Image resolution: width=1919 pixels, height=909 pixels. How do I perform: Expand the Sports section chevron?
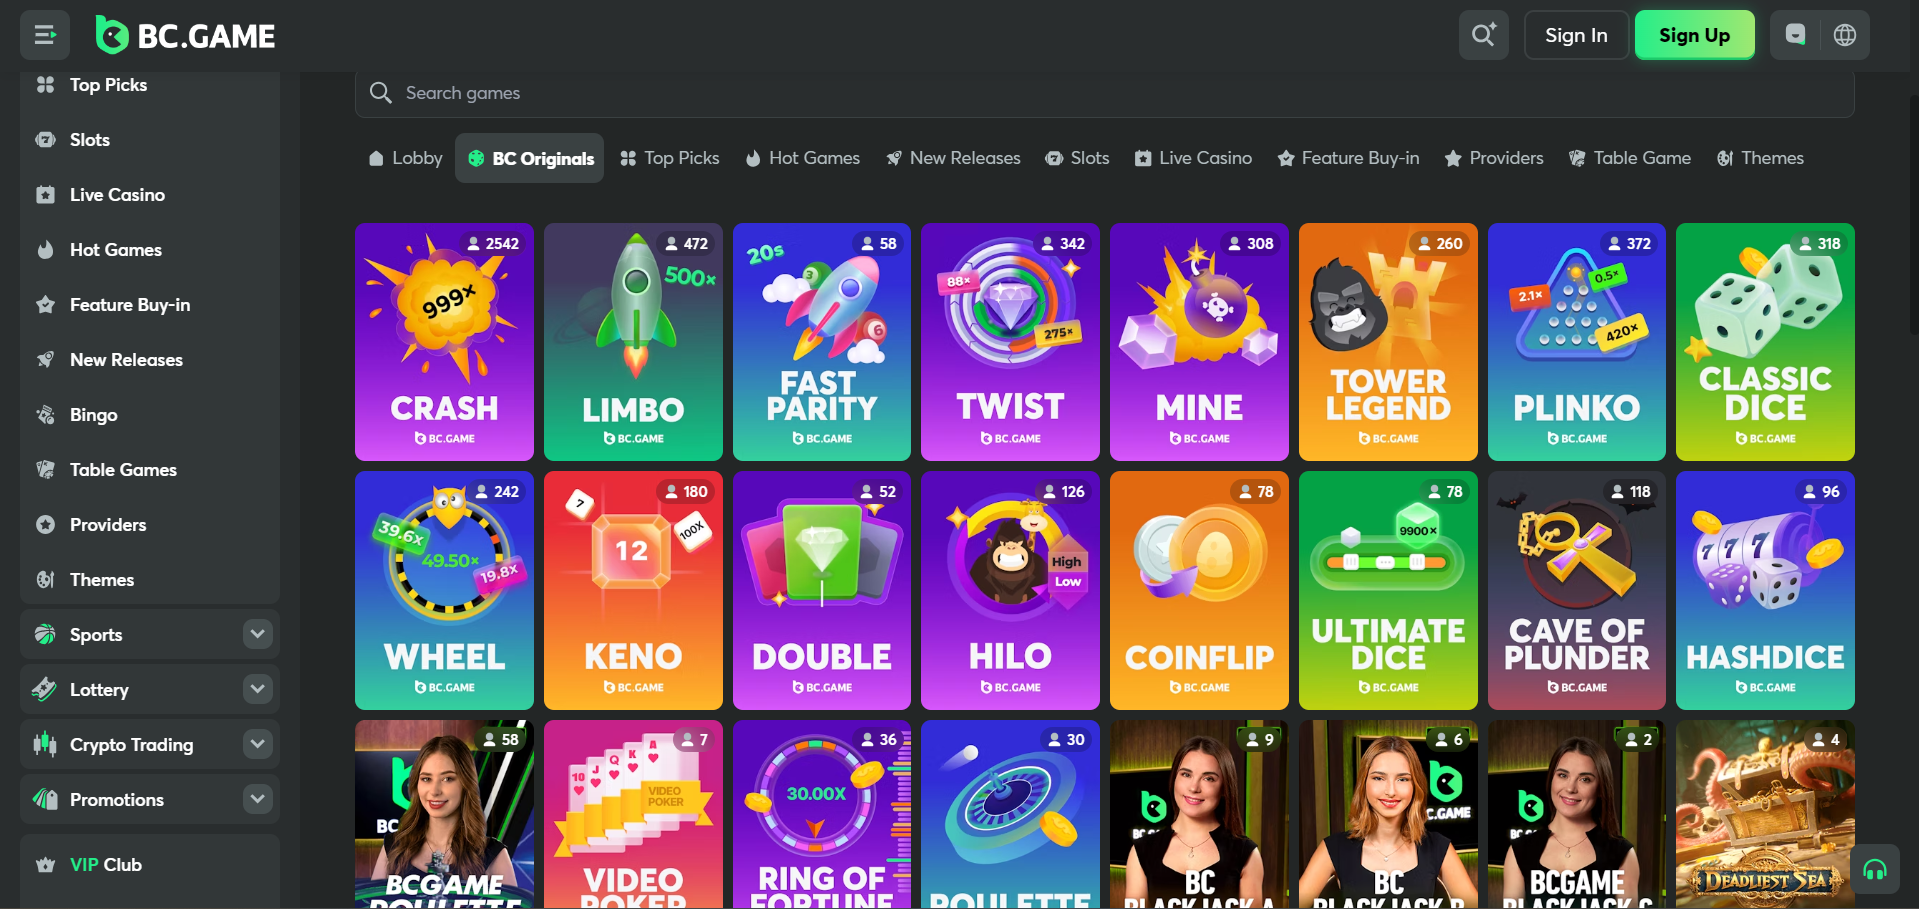pos(257,634)
